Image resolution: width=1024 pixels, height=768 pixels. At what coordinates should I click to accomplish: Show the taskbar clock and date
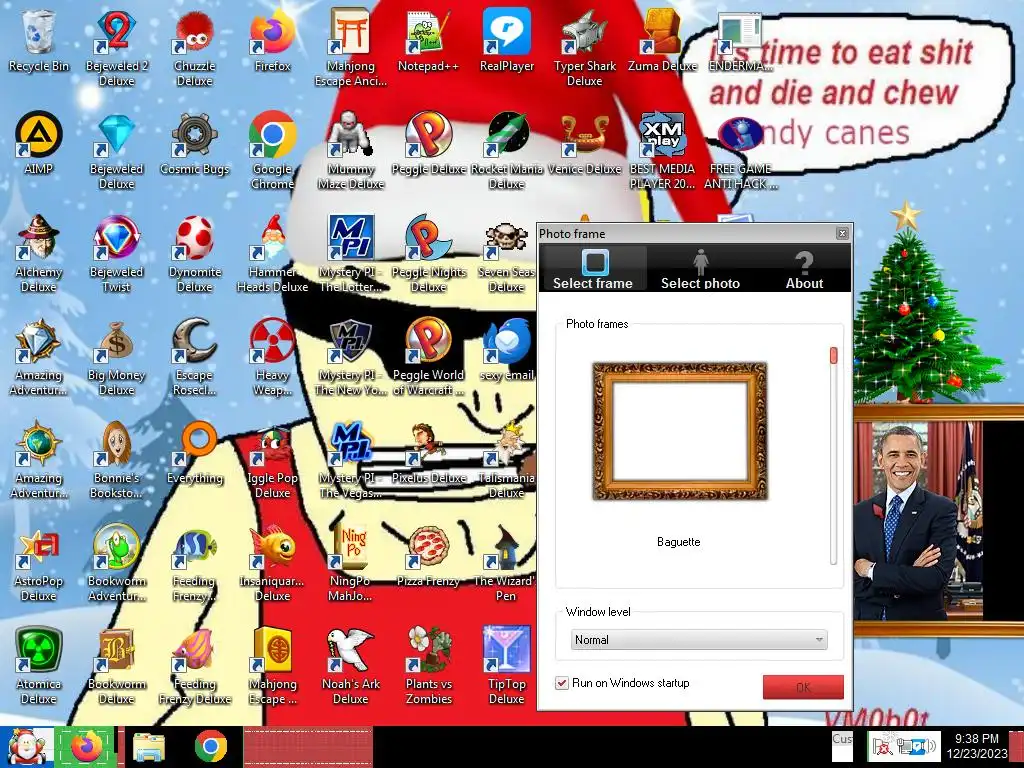[976, 746]
